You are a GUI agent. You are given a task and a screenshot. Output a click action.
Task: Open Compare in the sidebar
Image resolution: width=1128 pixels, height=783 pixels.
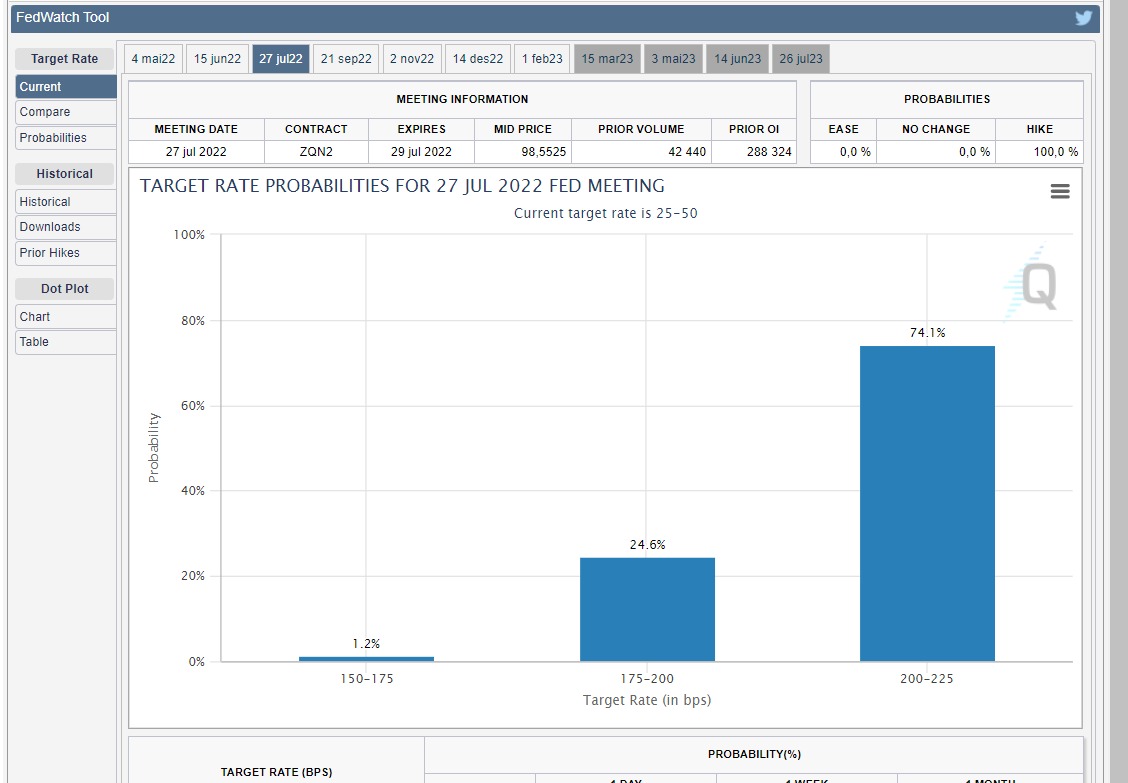(65, 112)
